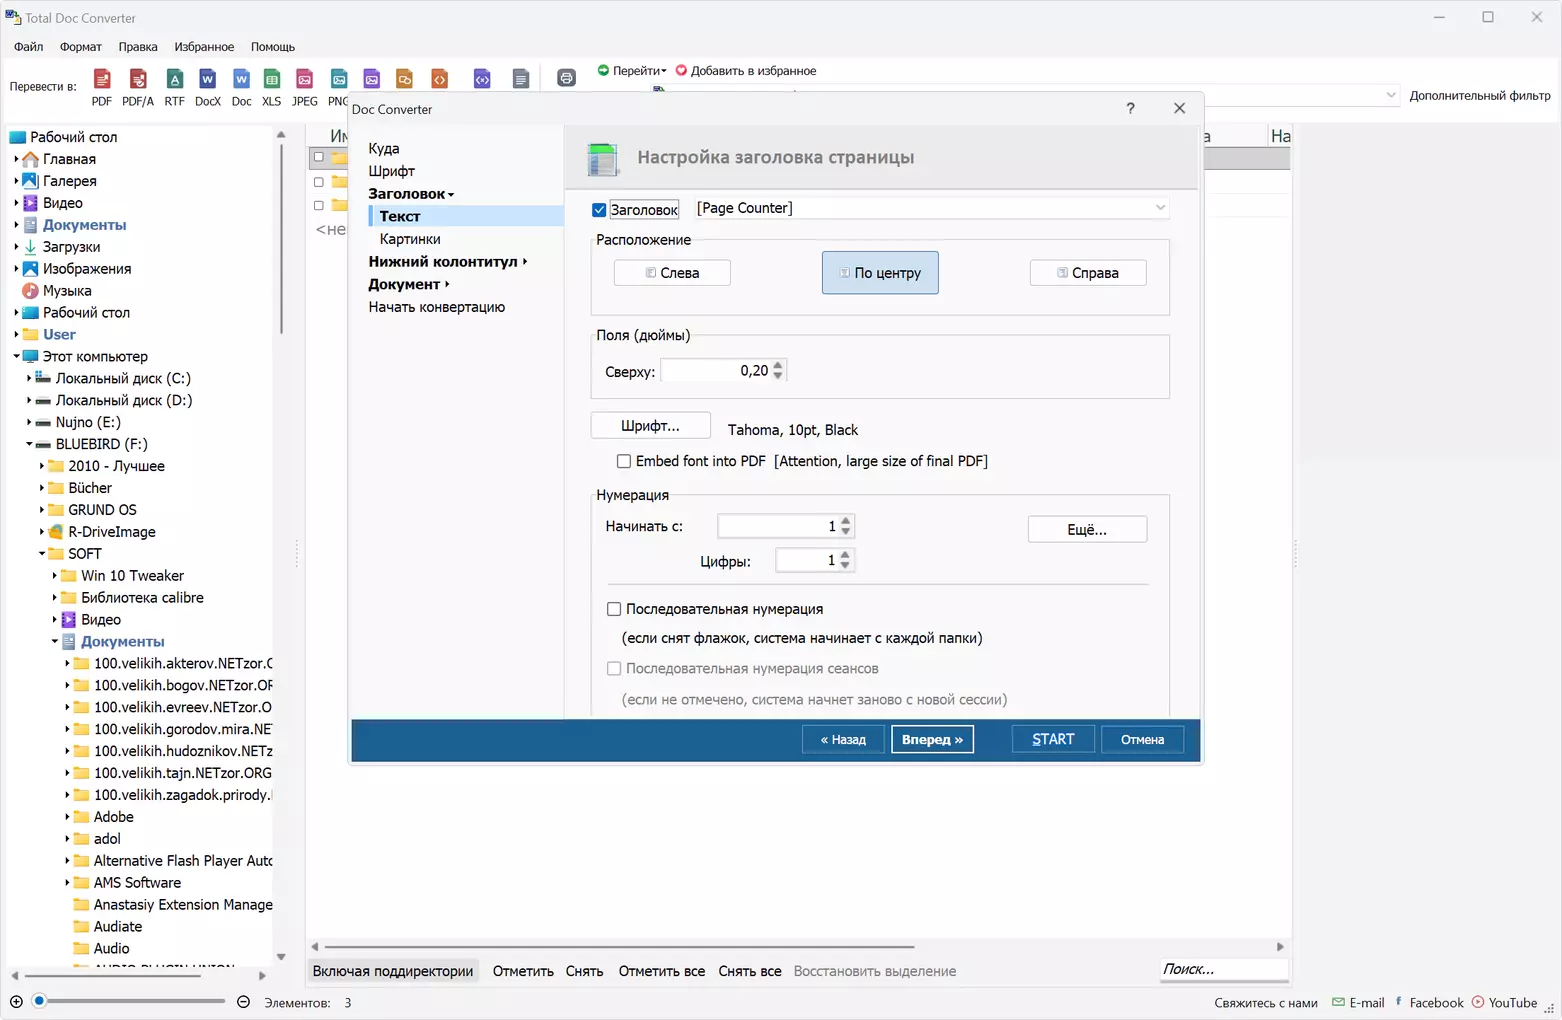1562x1020 pixels.
Task: Open the Правка menu
Action: pos(138,47)
